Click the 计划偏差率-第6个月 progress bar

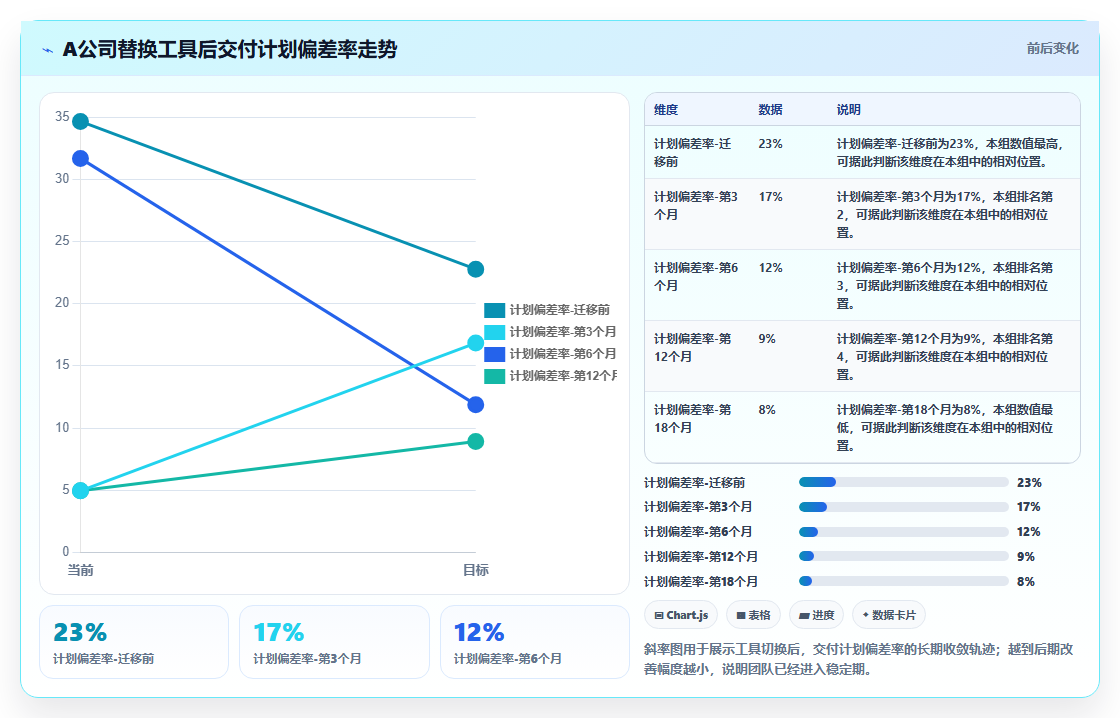904,532
